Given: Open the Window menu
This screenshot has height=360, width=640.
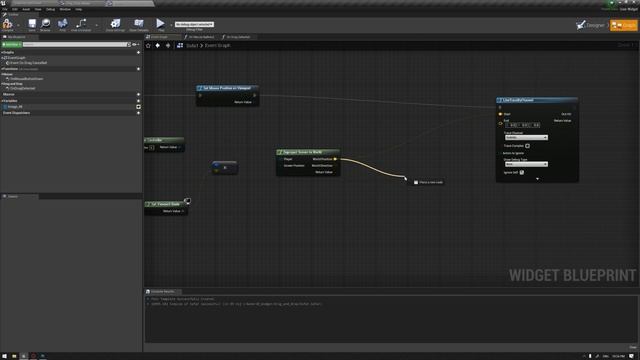Looking at the screenshot, I should [x=65, y=9].
